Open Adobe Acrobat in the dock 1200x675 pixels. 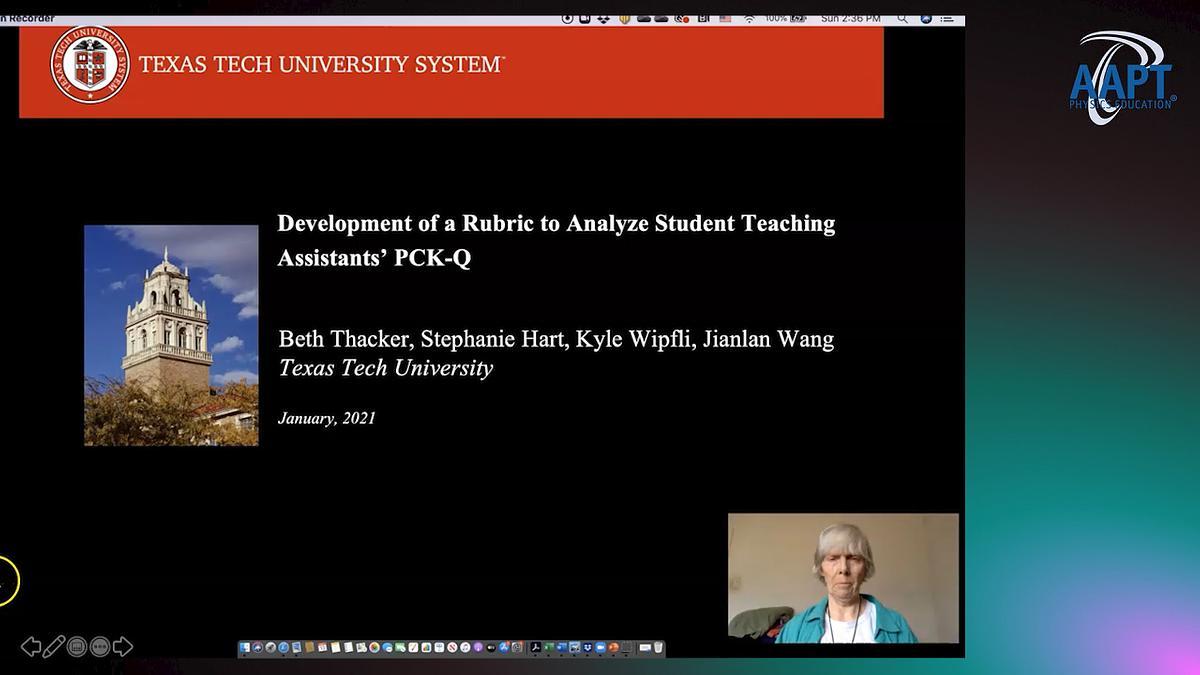pyautogui.click(x=535, y=648)
